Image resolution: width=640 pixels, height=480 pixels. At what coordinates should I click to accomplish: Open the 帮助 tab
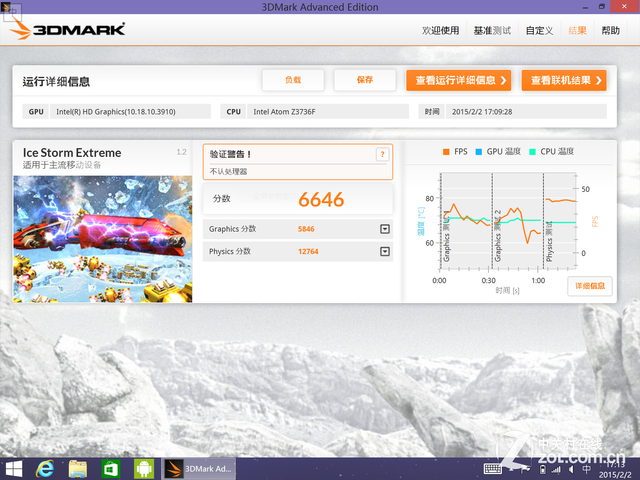(x=611, y=31)
